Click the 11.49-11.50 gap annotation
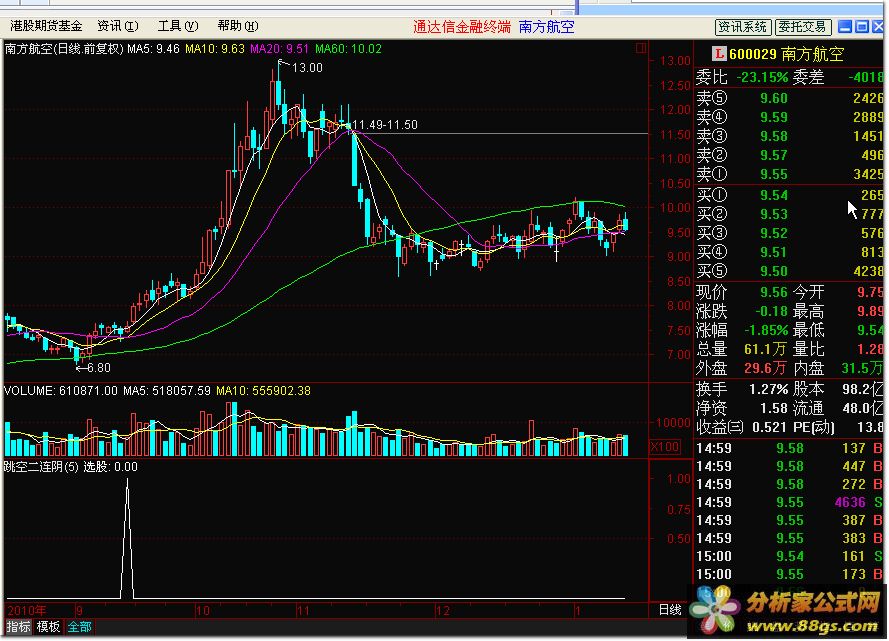Viewport: 889px width, 641px height. click(385, 125)
